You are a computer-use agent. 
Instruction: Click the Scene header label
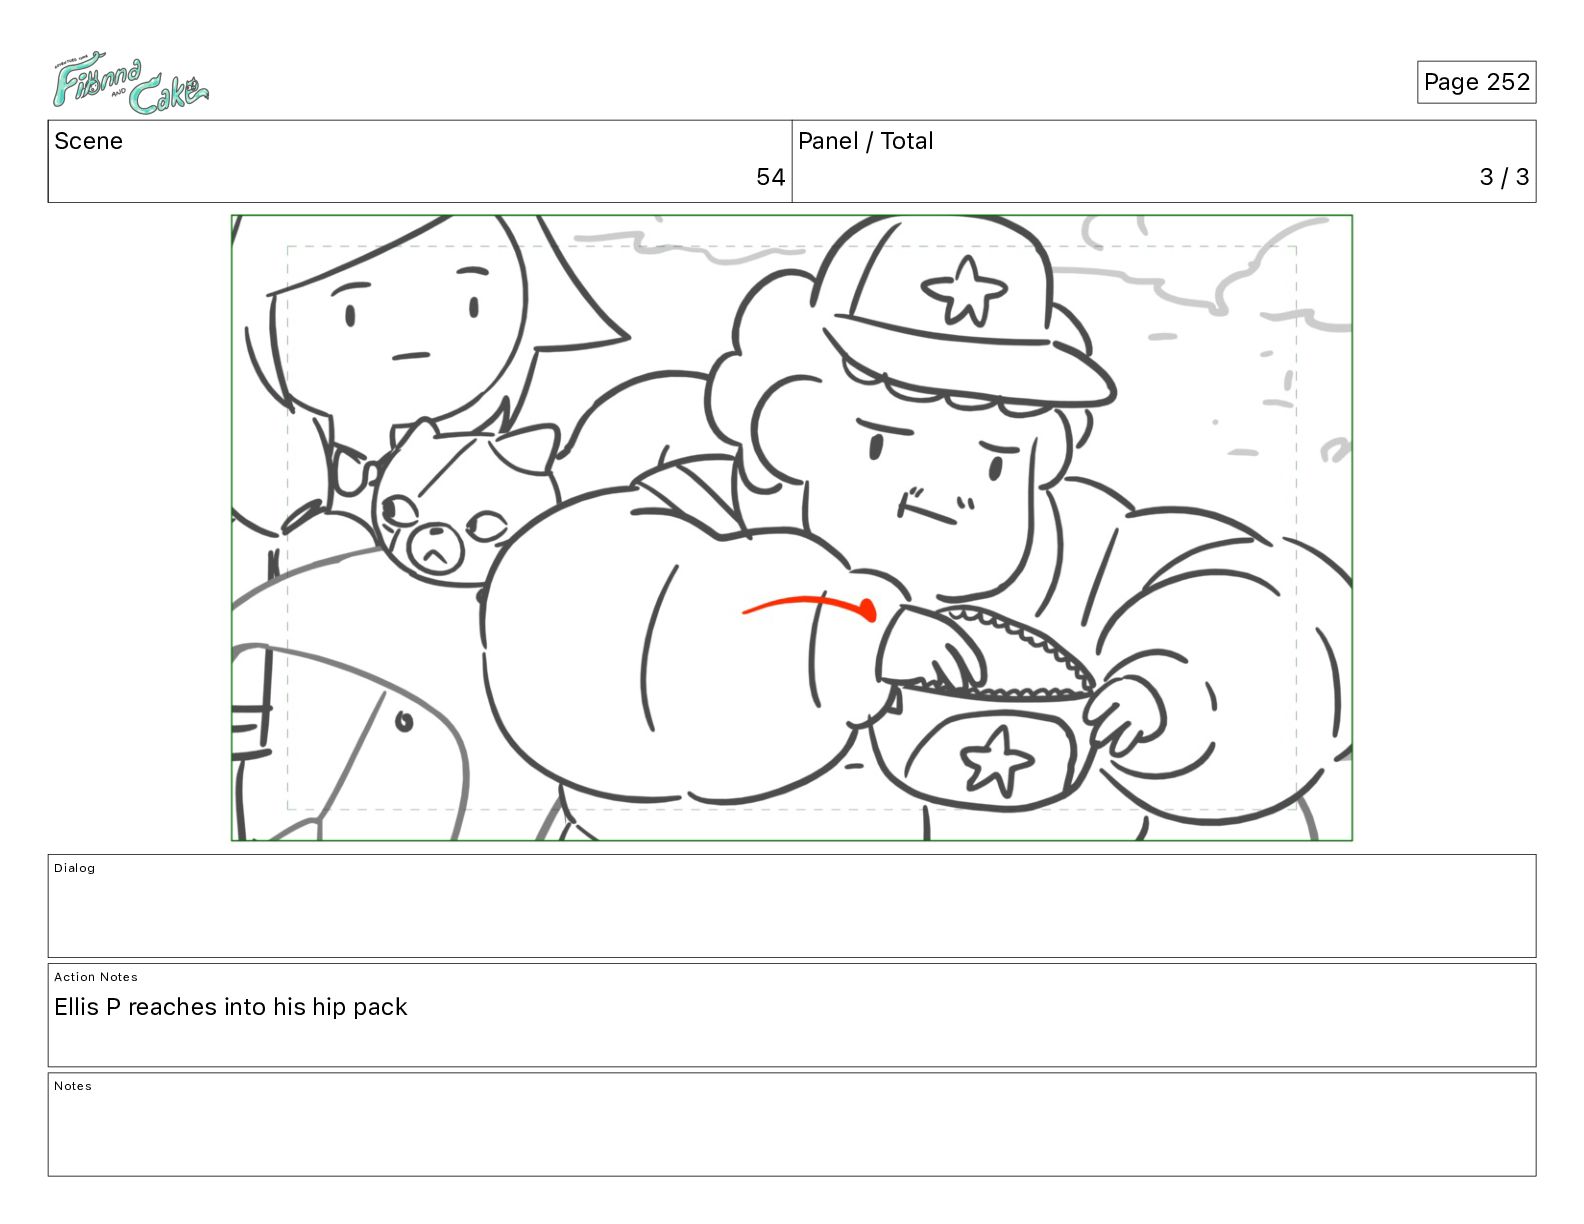point(88,141)
